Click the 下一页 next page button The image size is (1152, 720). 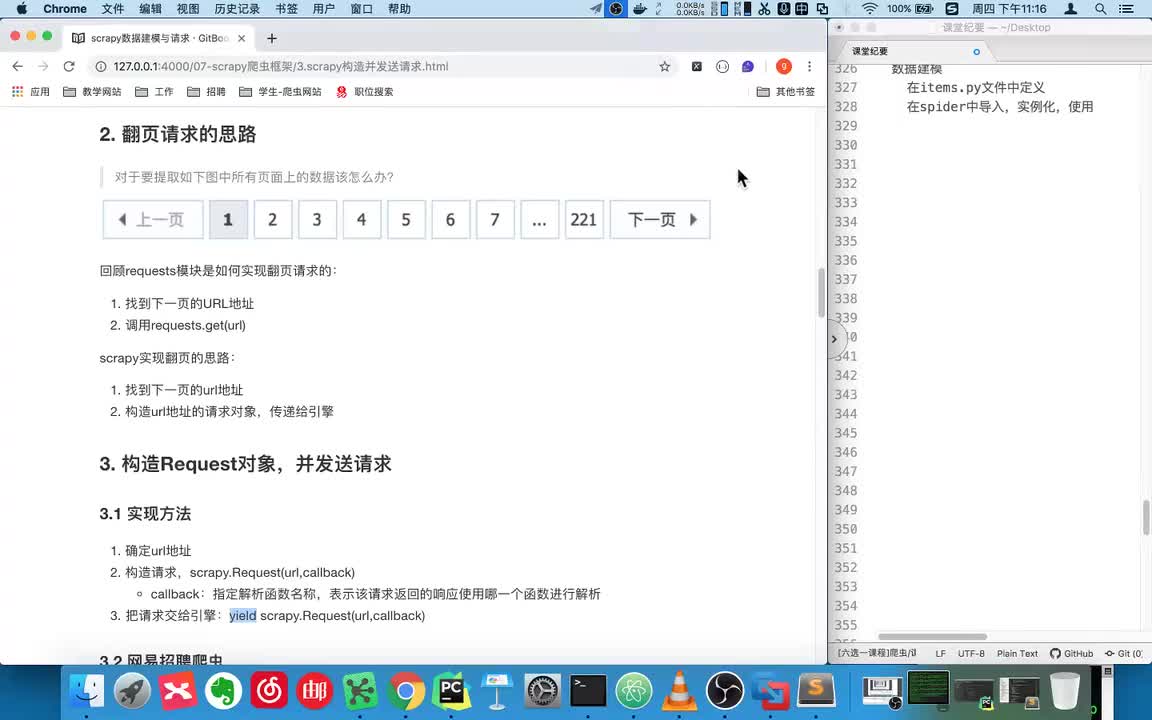click(x=660, y=220)
